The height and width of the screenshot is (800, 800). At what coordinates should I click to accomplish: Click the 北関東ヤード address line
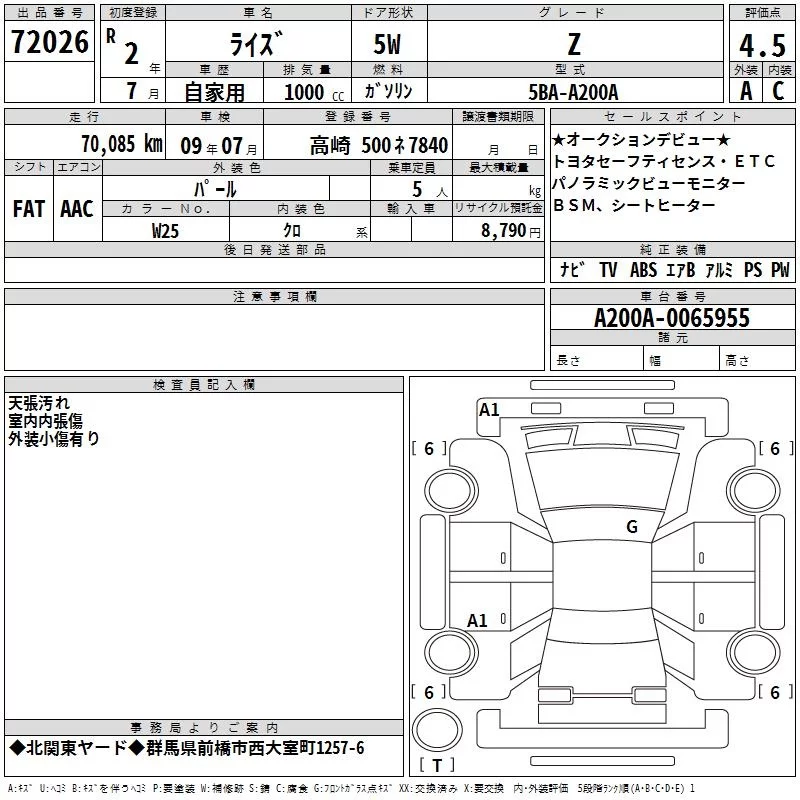(187, 748)
